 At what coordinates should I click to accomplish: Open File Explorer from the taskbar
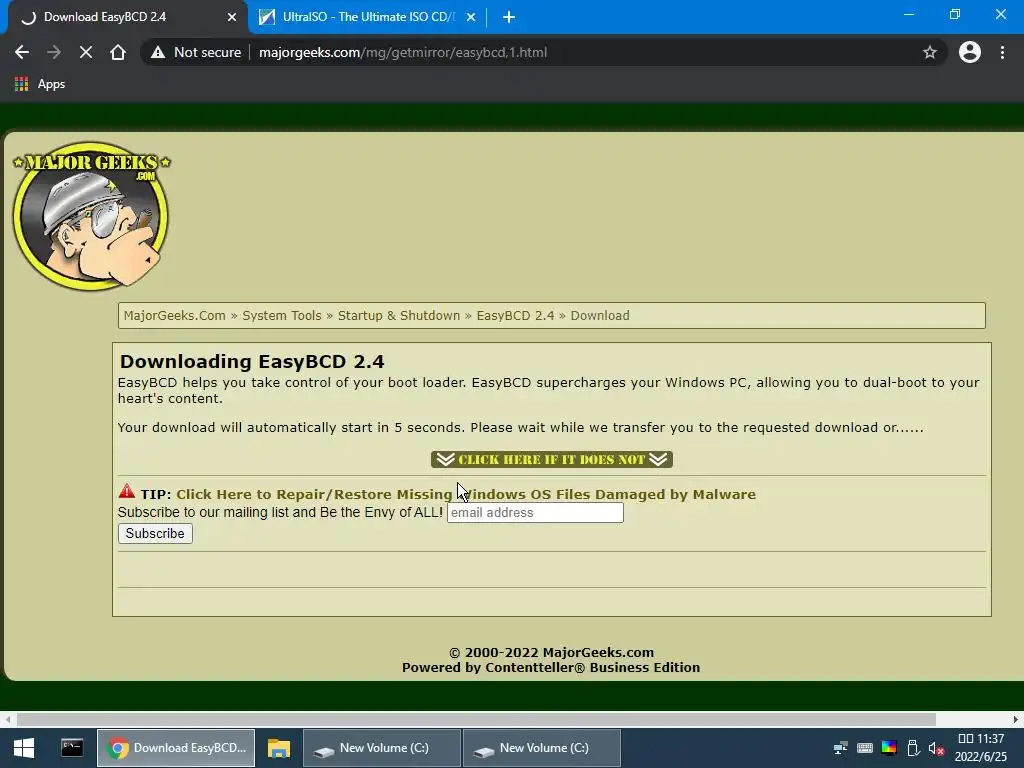pos(278,748)
